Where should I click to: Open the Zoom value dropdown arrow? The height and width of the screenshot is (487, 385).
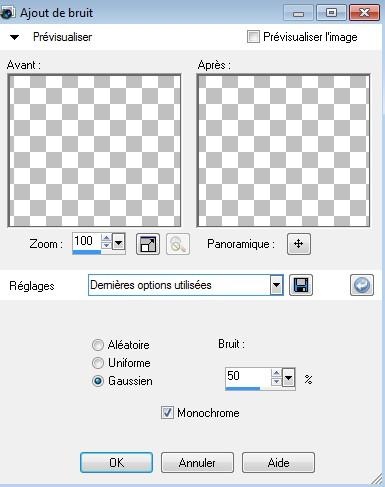point(119,241)
